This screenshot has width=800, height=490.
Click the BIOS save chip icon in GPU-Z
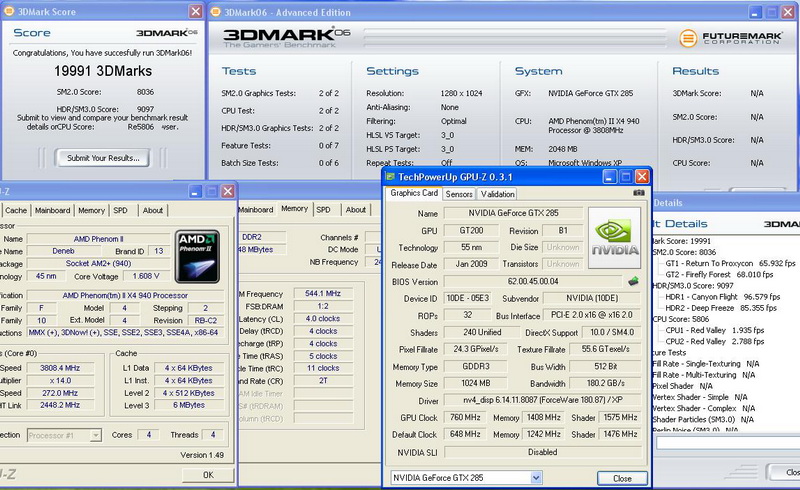click(633, 281)
